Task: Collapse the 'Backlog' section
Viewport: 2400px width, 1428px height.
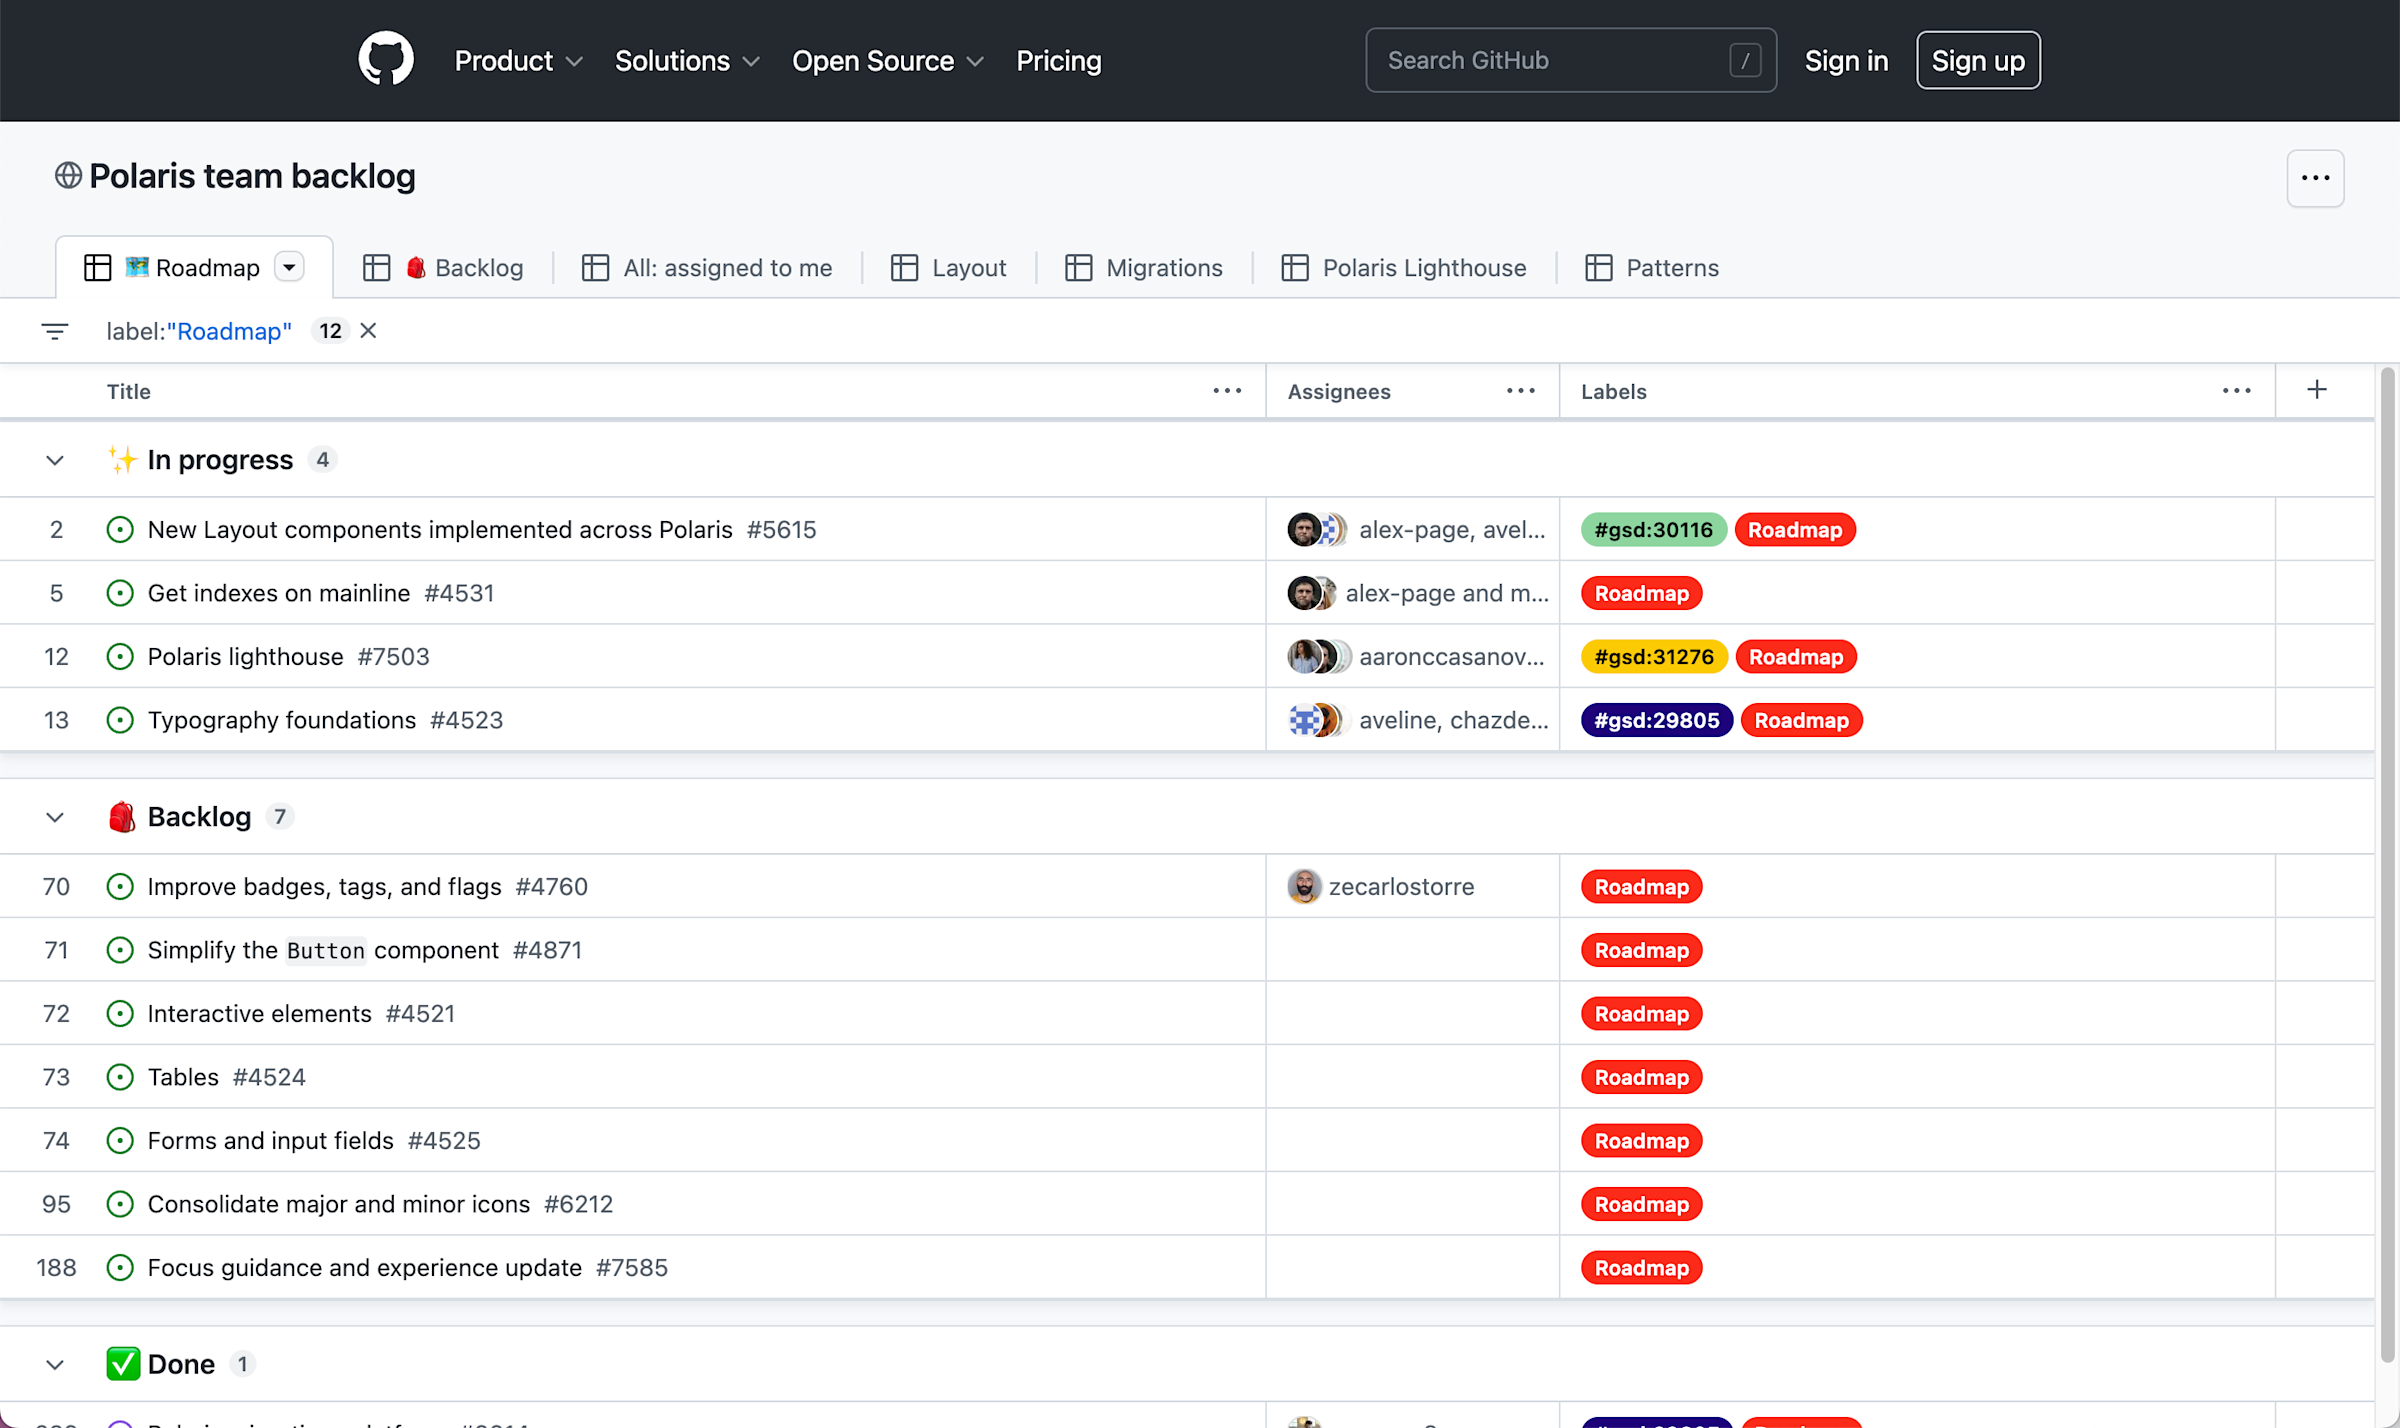Action: (x=56, y=816)
